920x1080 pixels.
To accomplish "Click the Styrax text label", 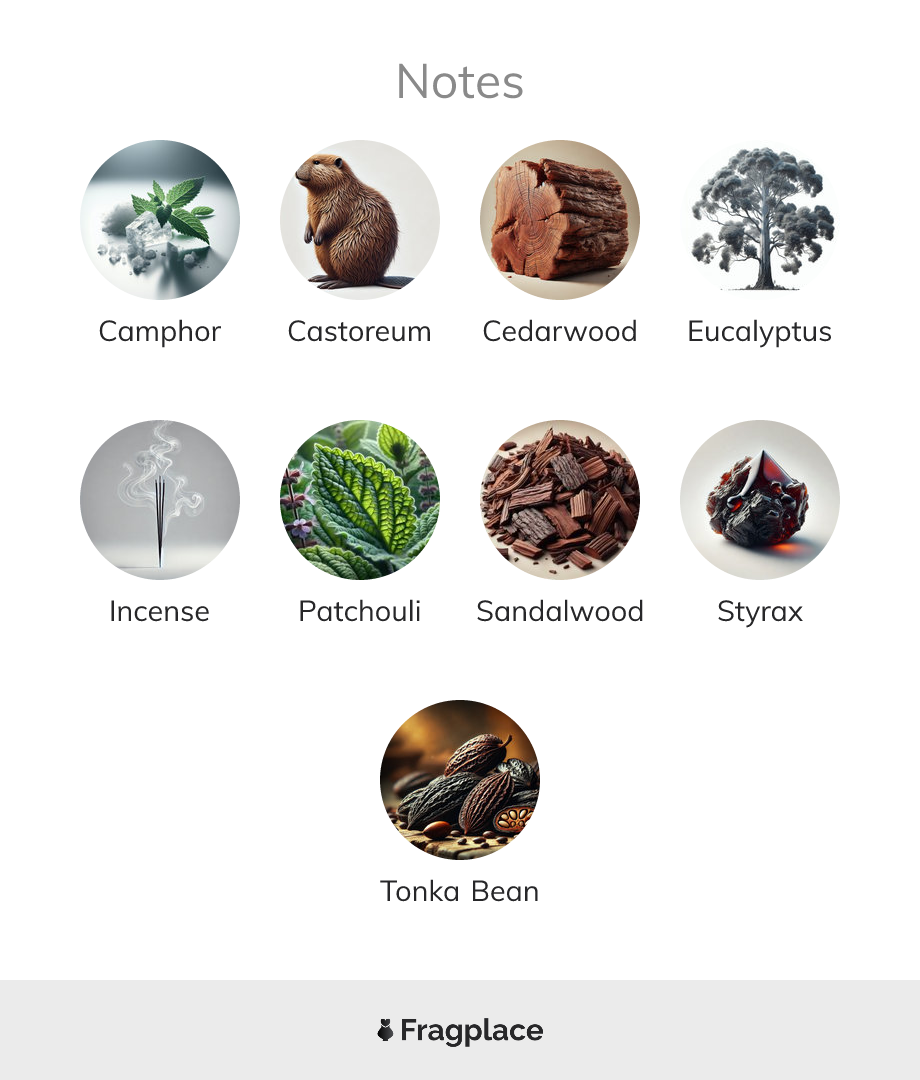I will pyautogui.click(x=760, y=612).
